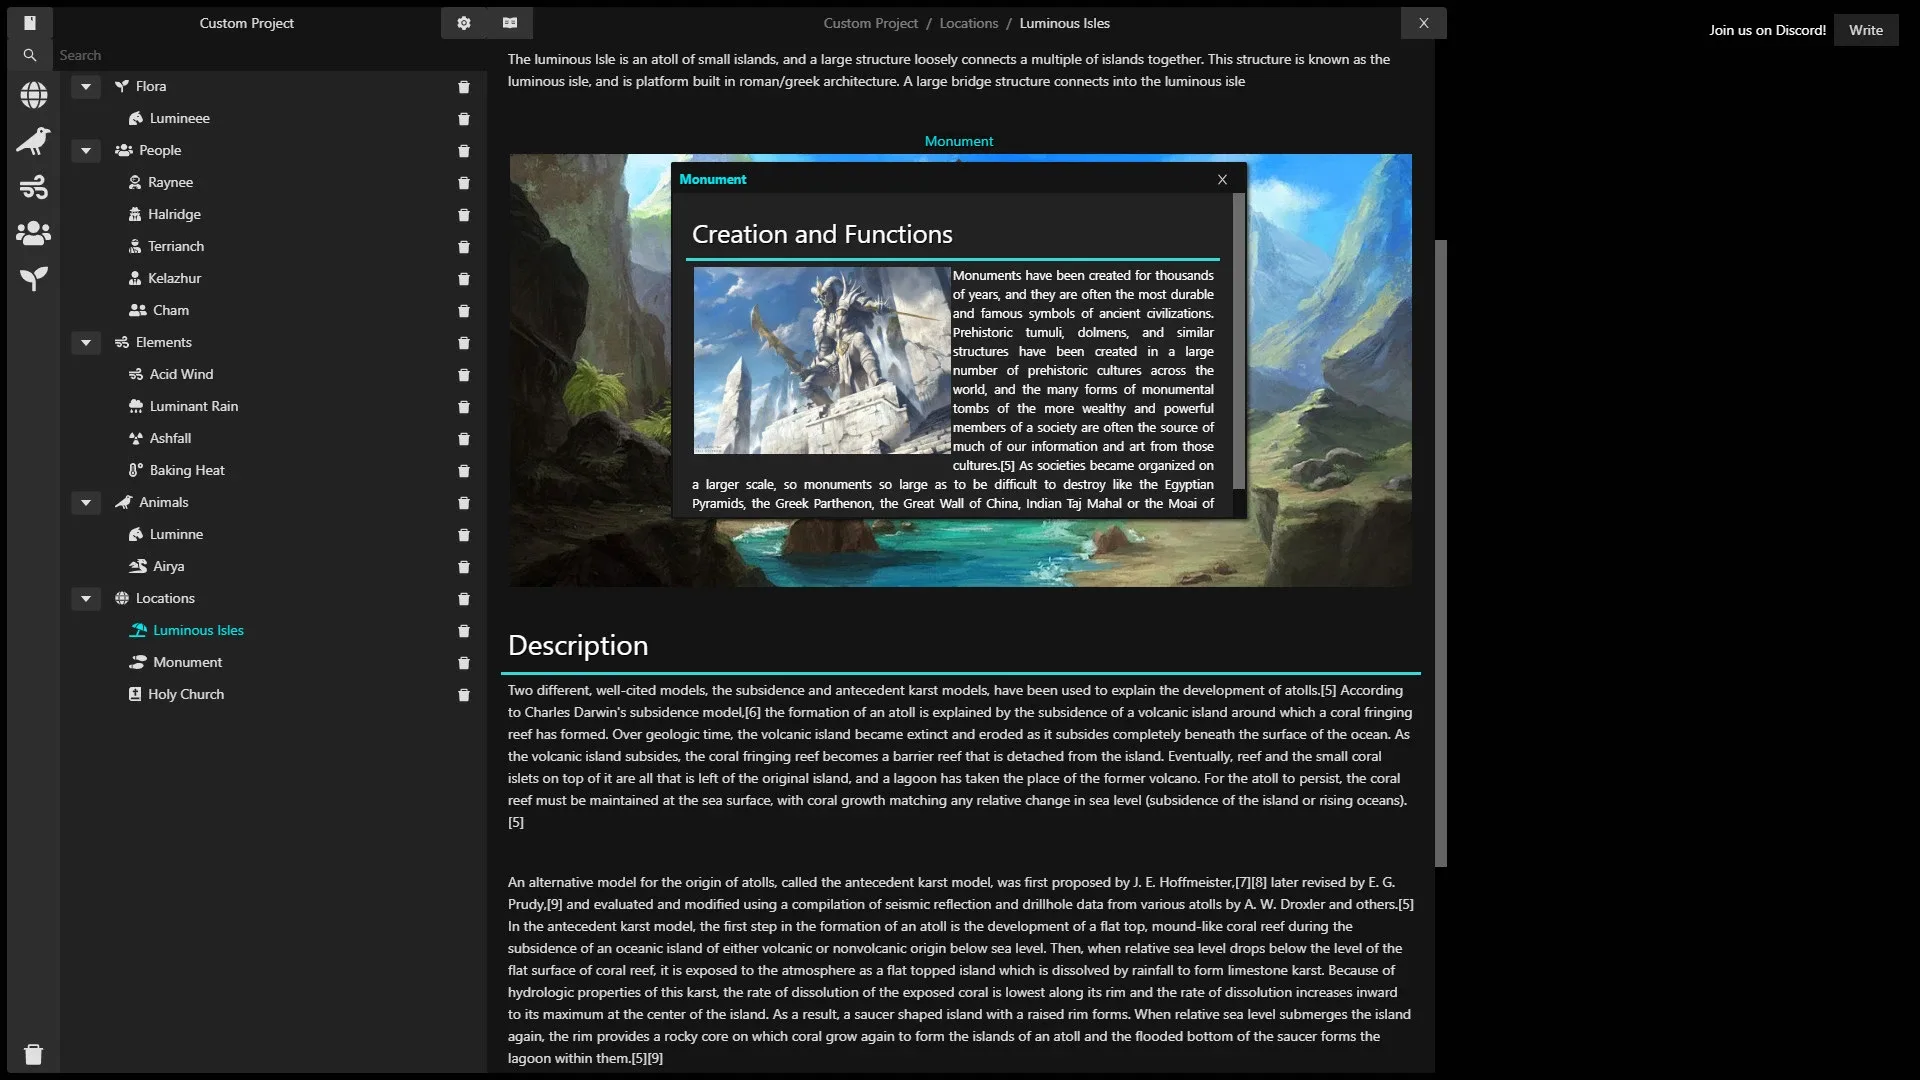The width and height of the screenshot is (1920, 1080).
Task: Delete the Holy Church entry via trash icon
Action: [463, 695]
